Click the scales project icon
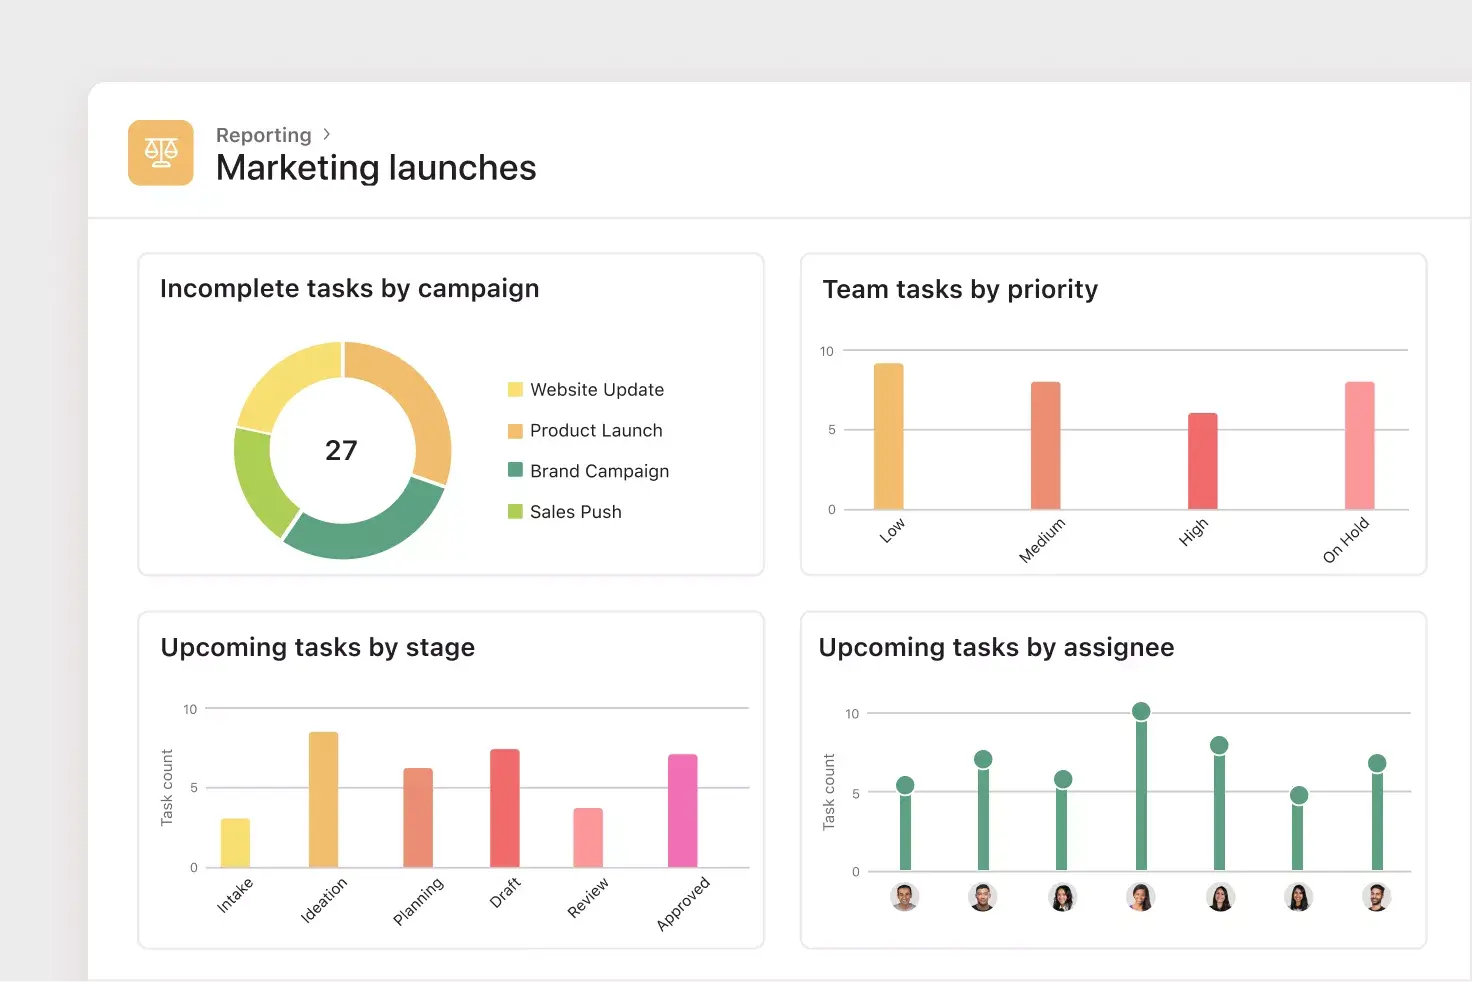The width and height of the screenshot is (1472, 982). [160, 152]
